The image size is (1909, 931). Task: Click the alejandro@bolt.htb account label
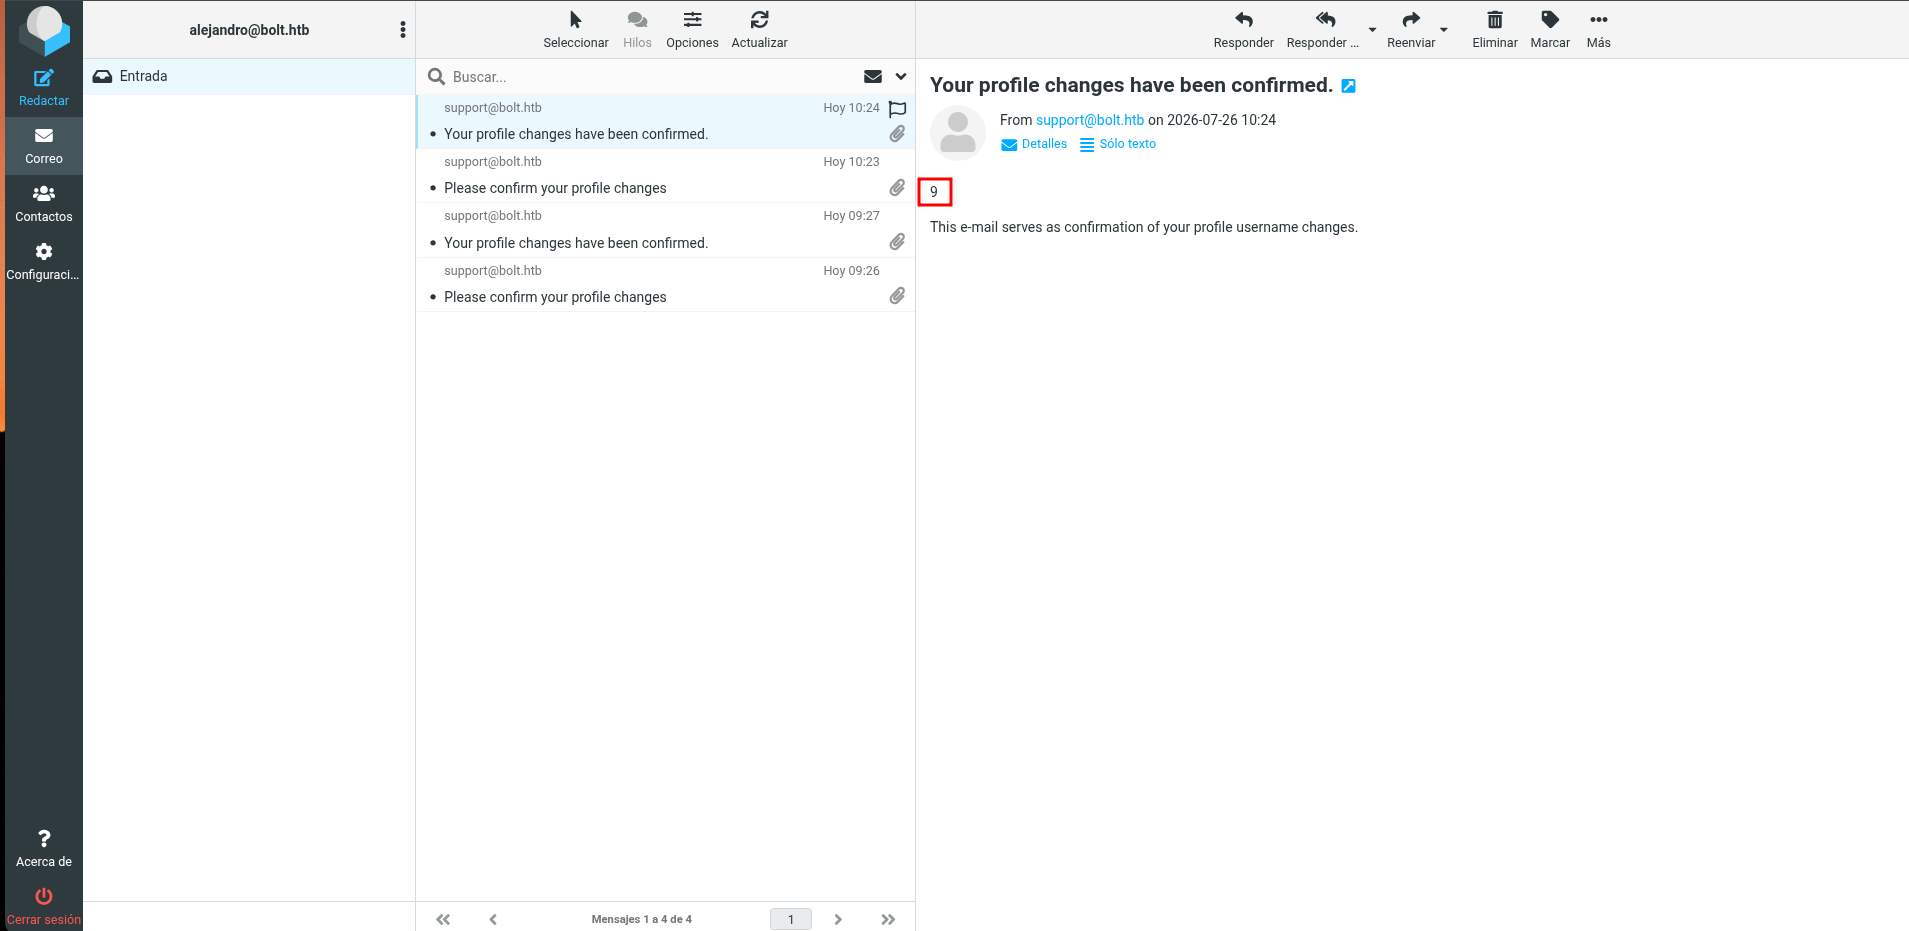click(249, 30)
